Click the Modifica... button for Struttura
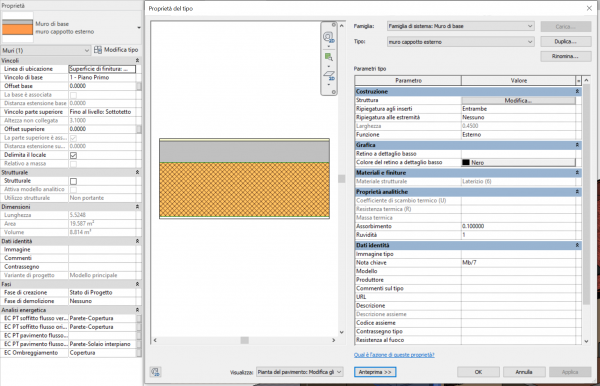 coord(518,100)
